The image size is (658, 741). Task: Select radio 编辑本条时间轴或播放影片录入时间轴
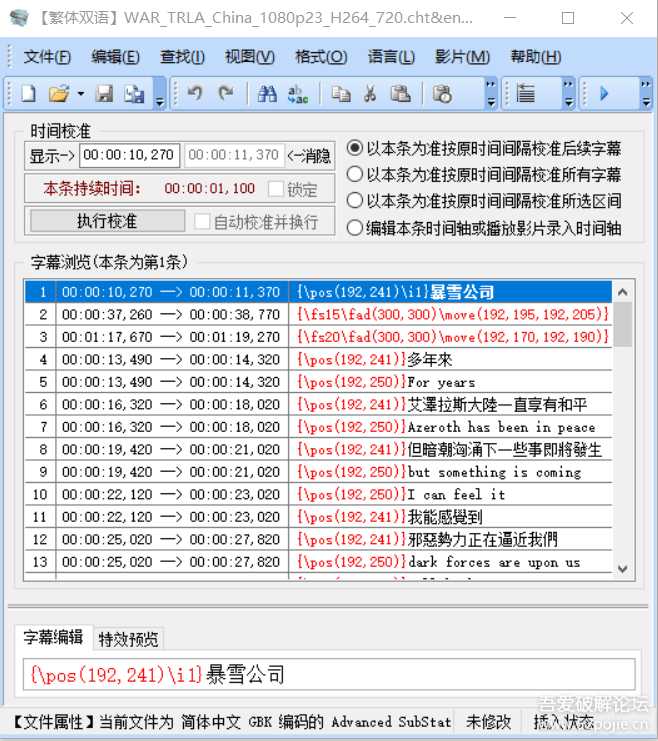[x=355, y=228]
